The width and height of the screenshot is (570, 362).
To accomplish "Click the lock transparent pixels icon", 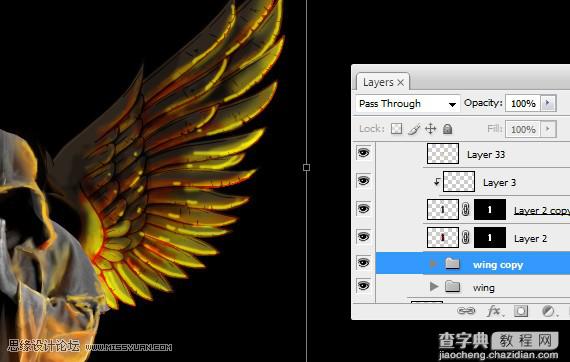I will point(396,129).
